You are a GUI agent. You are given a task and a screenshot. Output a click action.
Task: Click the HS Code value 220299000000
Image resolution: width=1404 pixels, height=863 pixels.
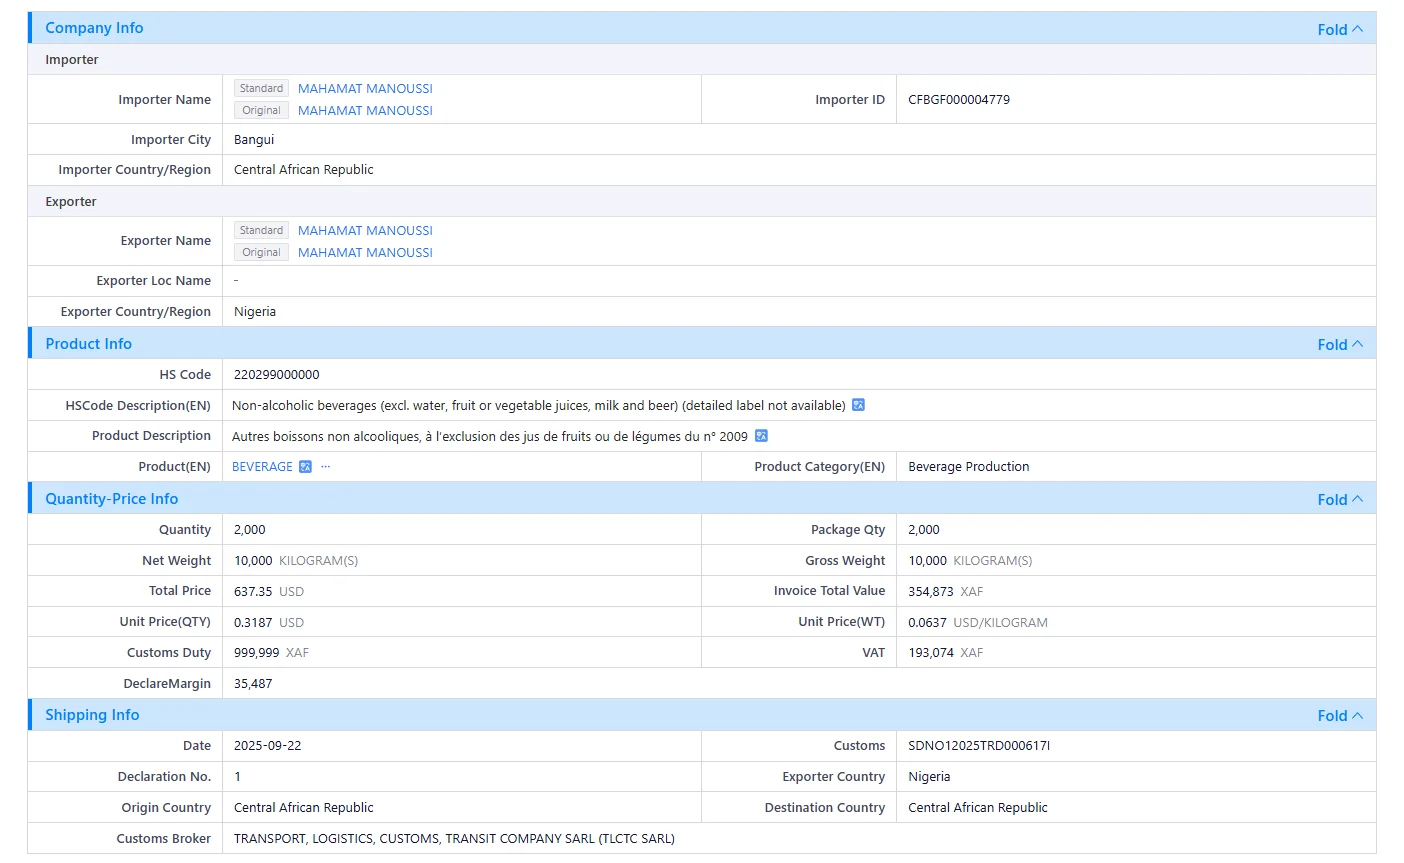(277, 375)
